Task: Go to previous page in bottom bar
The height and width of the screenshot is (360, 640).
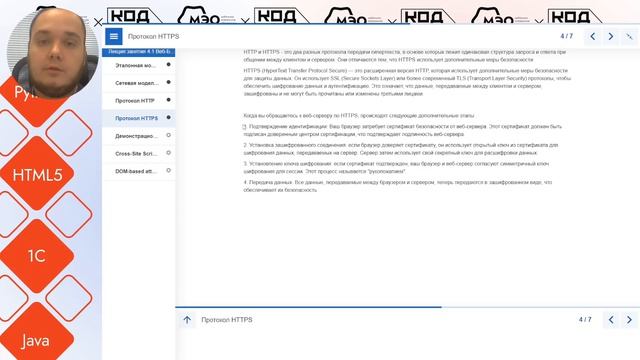Action: pos(611,320)
